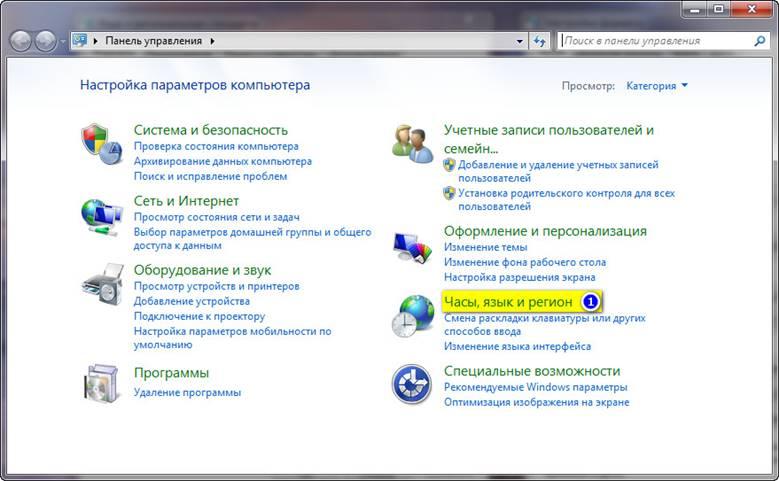Open Настройка параметров мобильности по умолчанию

(x=233, y=337)
